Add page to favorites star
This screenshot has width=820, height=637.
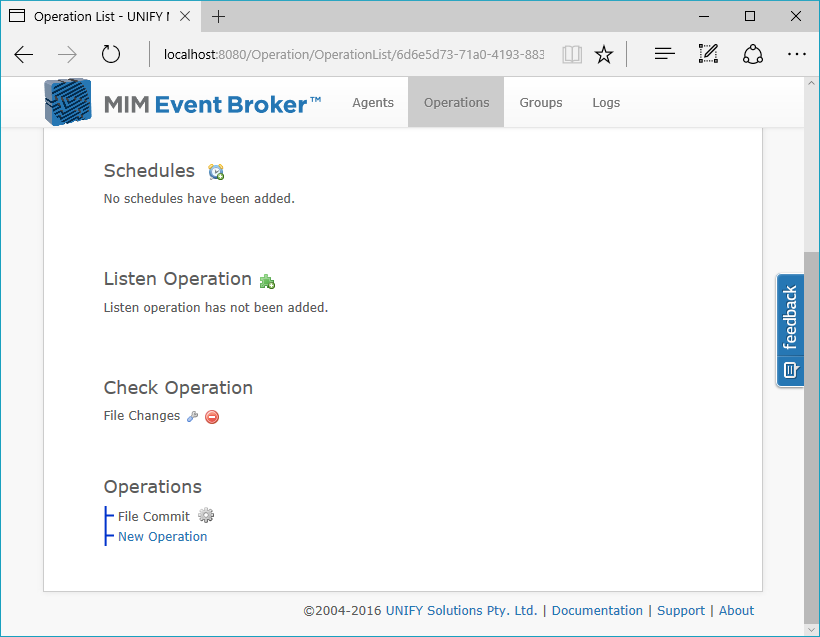click(604, 54)
